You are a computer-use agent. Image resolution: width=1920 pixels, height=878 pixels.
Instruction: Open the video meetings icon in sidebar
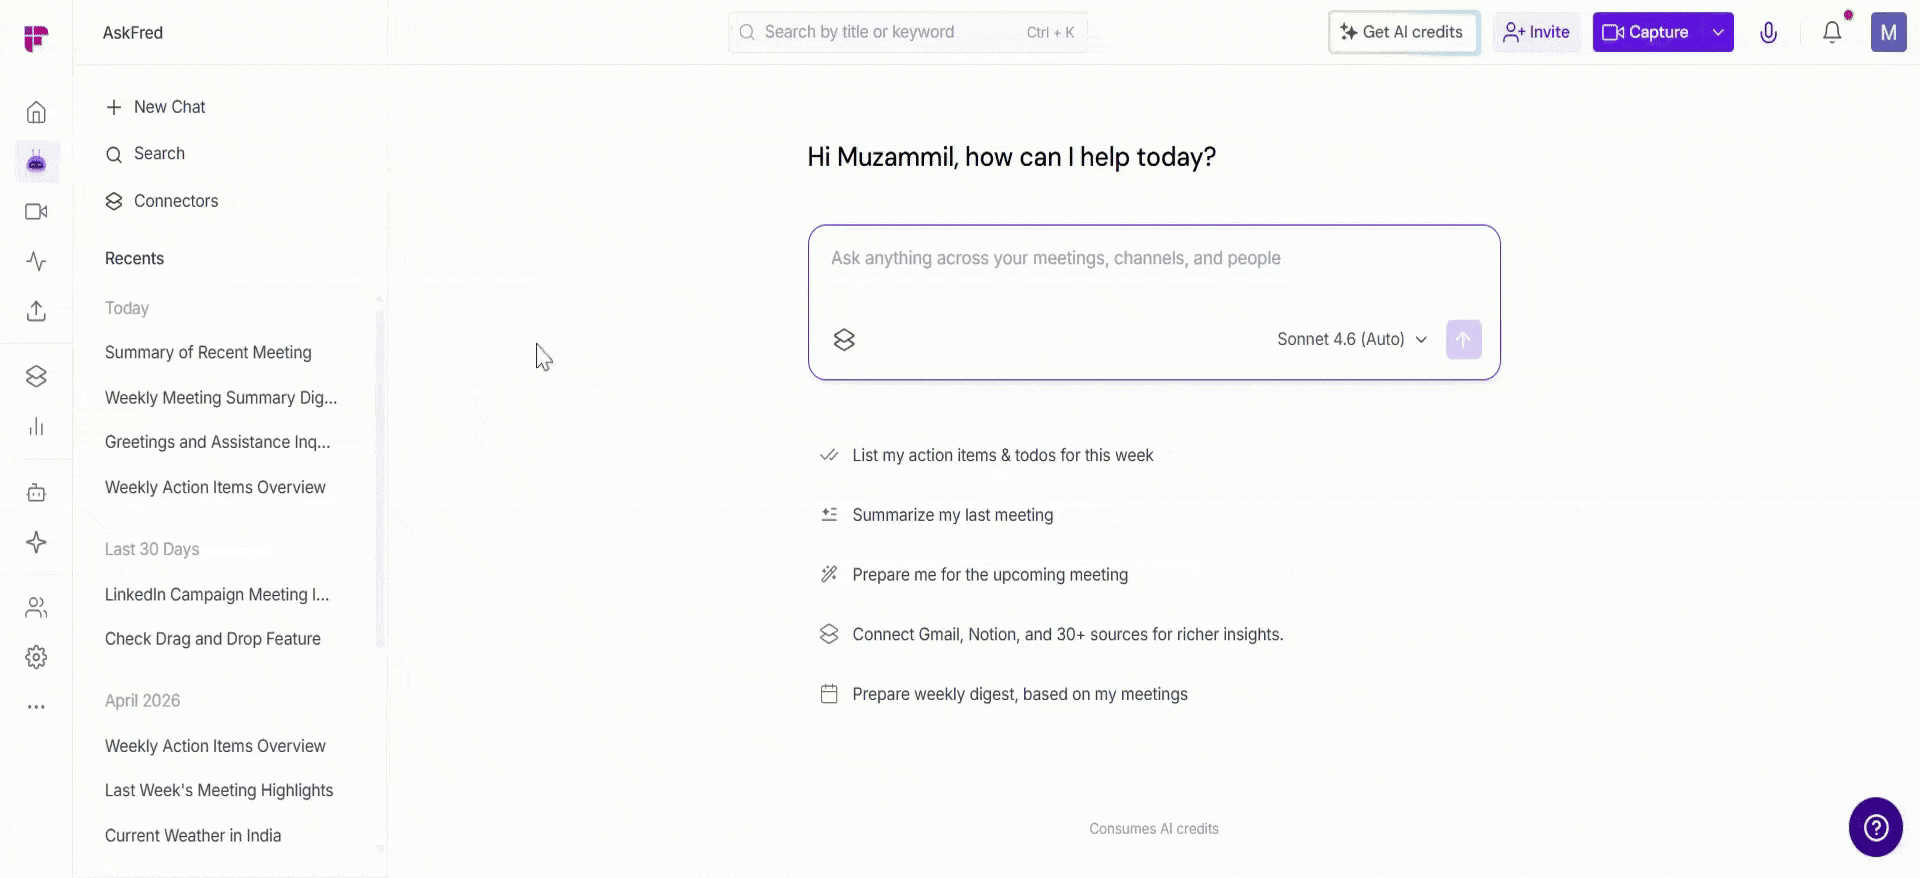point(36,212)
